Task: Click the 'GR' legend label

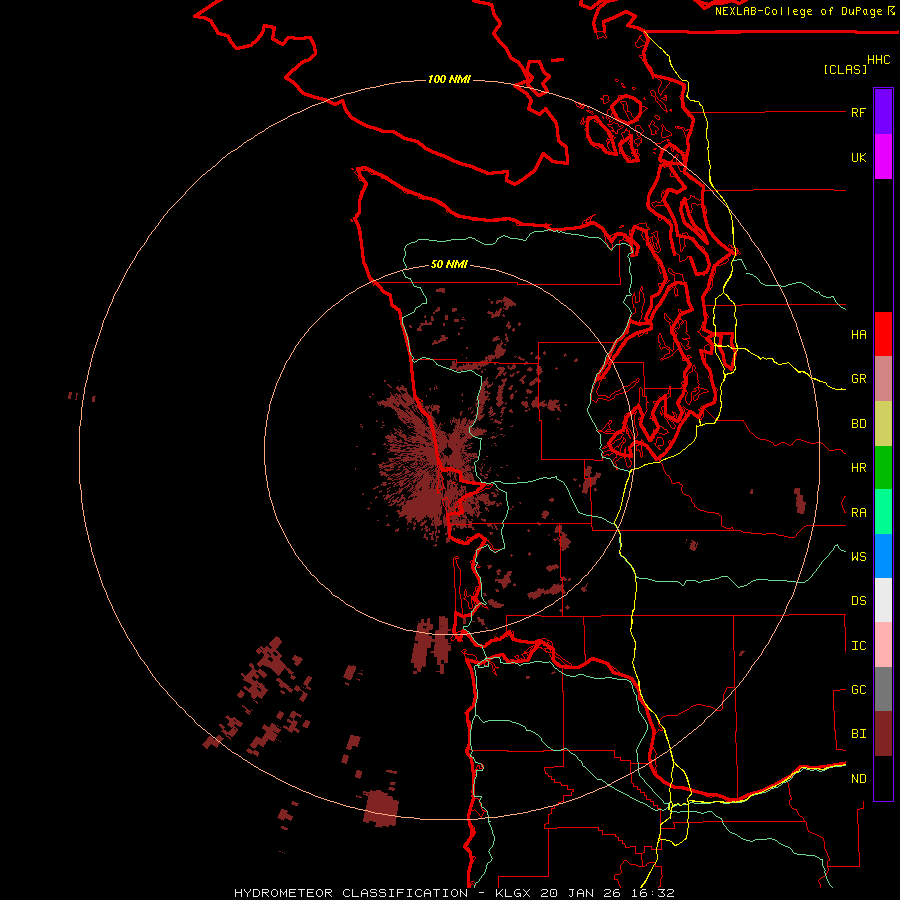Action: [858, 379]
